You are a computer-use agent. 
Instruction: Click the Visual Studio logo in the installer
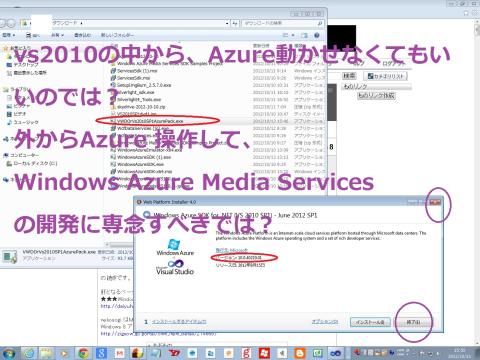tap(175, 268)
